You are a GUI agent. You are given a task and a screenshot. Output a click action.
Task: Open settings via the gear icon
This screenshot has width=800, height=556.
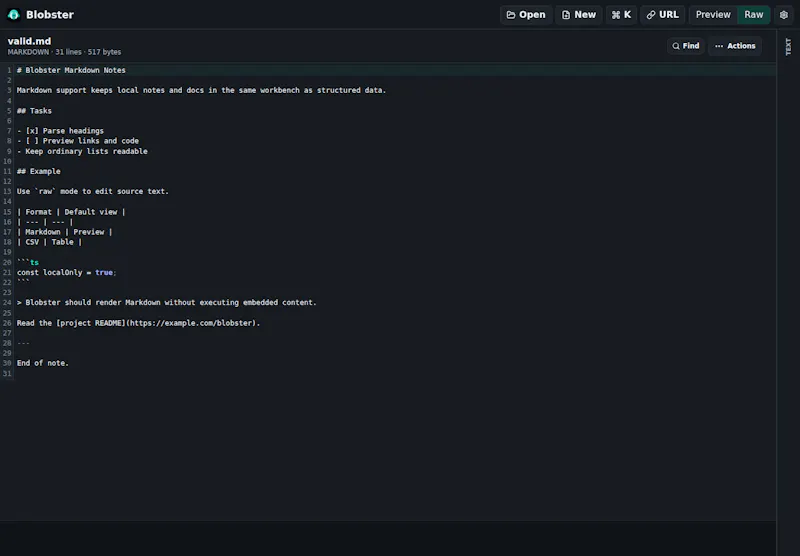(x=784, y=15)
